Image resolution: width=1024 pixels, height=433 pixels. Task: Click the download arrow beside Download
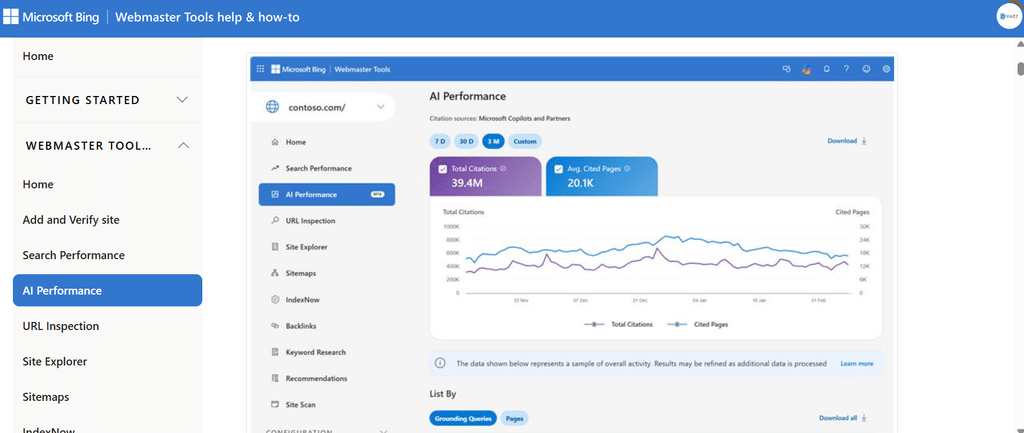tap(864, 140)
